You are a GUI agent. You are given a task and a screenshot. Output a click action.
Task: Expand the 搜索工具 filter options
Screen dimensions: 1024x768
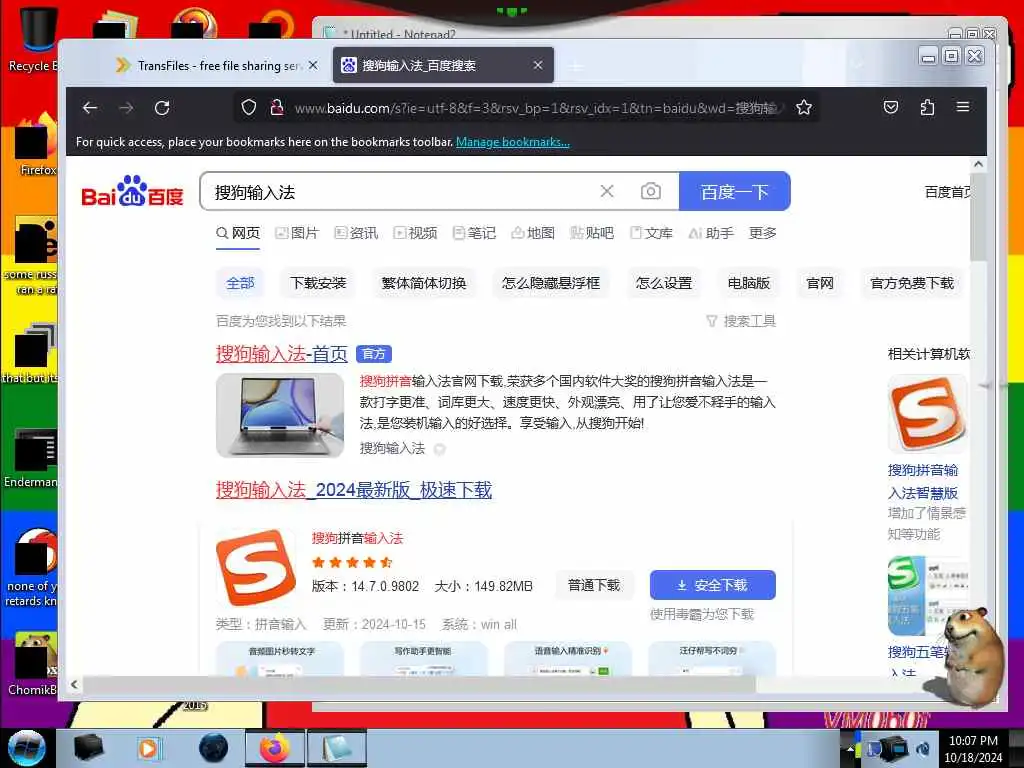(741, 321)
